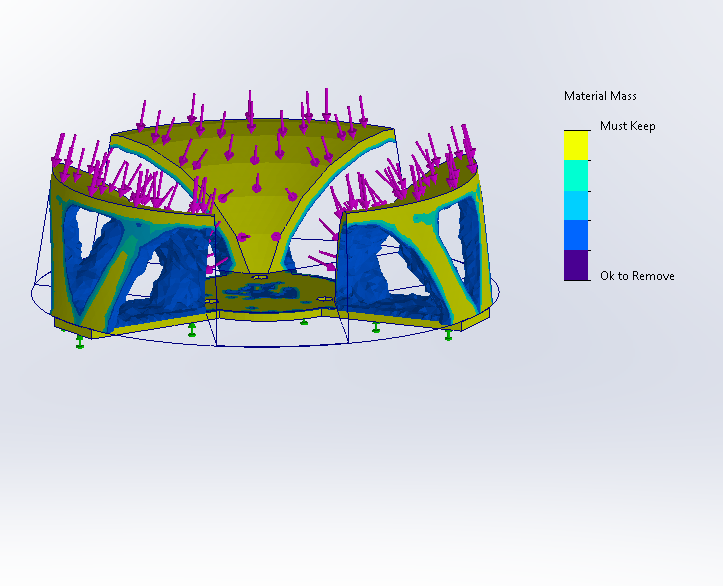
Task: Select the medium blue legend color band
Action: (576, 235)
